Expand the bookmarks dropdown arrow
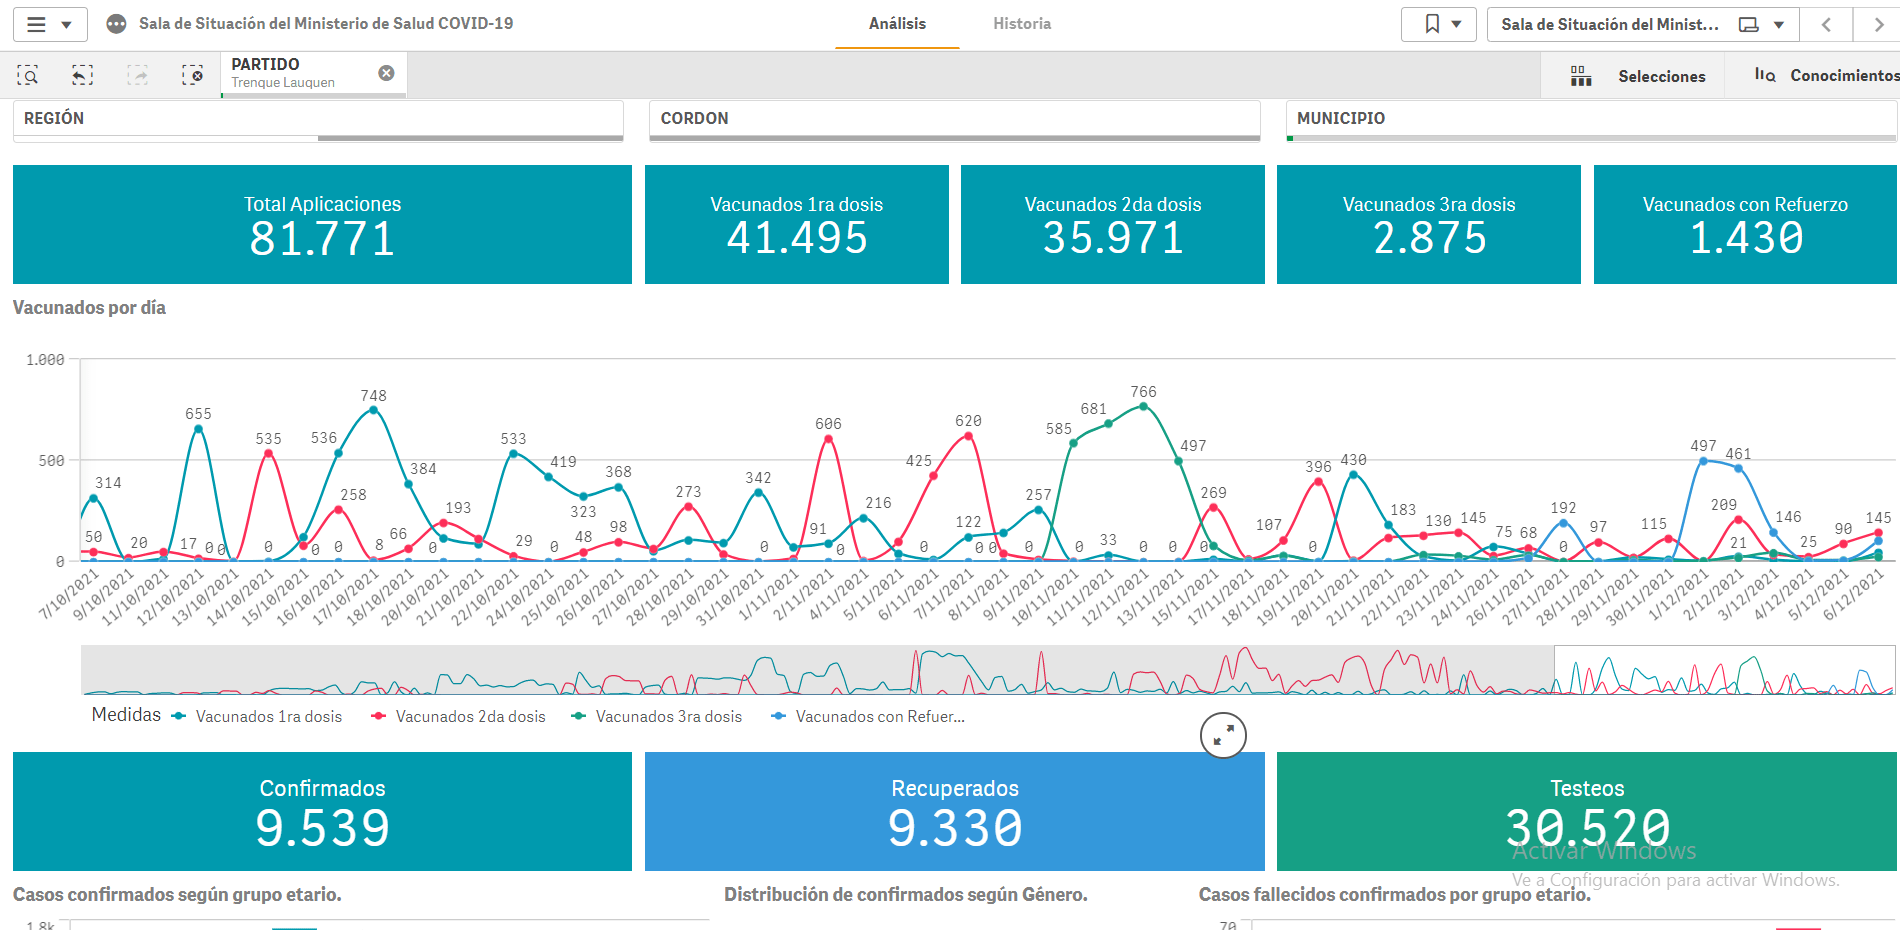 pos(1457,24)
